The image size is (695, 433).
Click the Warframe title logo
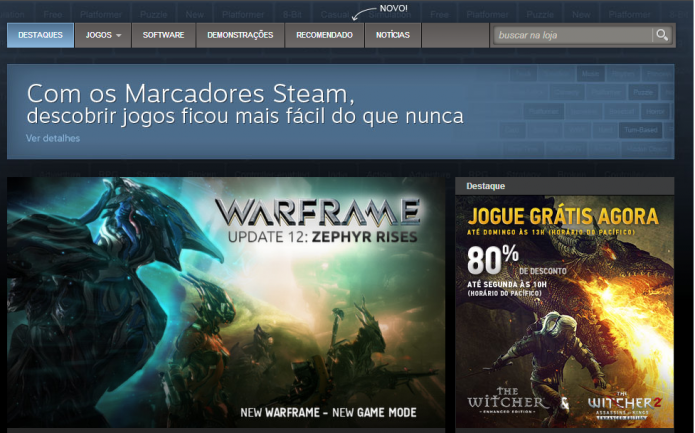pos(317,212)
